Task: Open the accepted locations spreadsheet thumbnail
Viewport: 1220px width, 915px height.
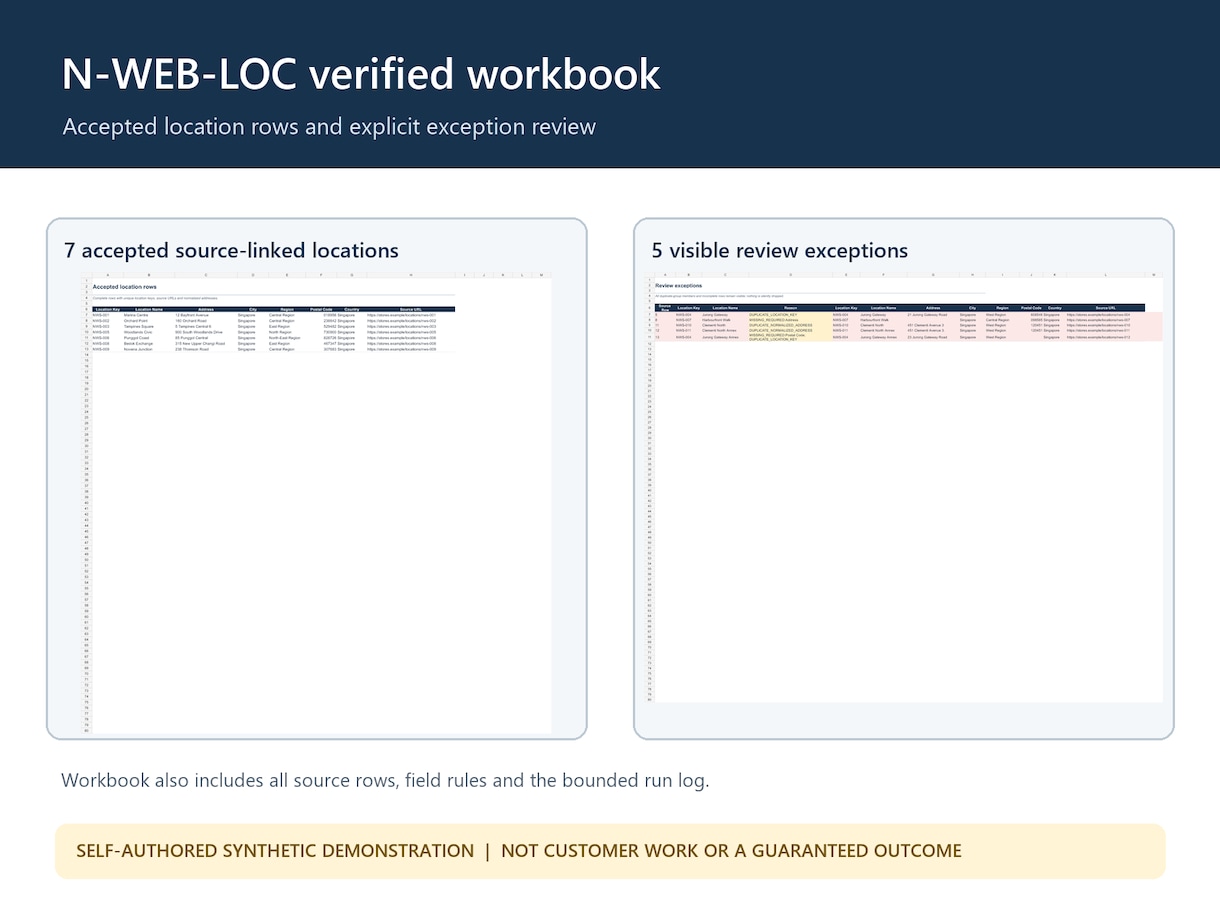Action: point(317,504)
